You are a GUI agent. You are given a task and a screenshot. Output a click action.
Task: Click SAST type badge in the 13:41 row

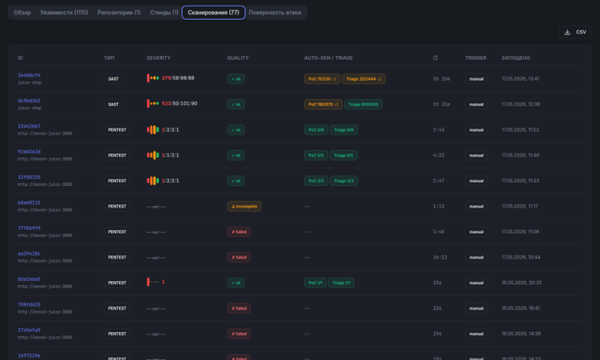(x=113, y=79)
